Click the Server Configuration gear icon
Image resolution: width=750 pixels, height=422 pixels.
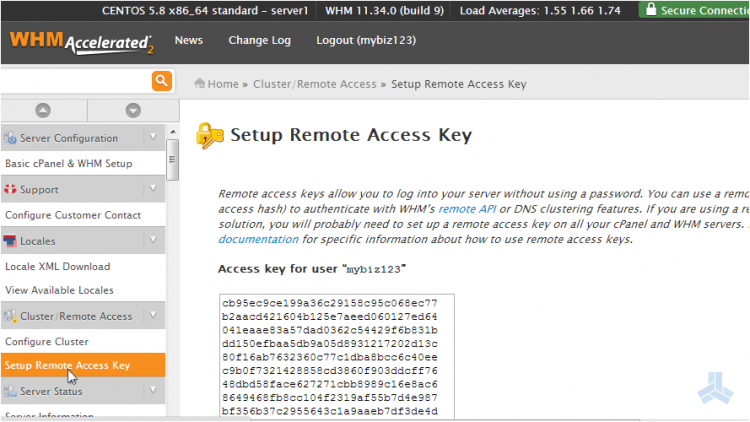pos(10,138)
